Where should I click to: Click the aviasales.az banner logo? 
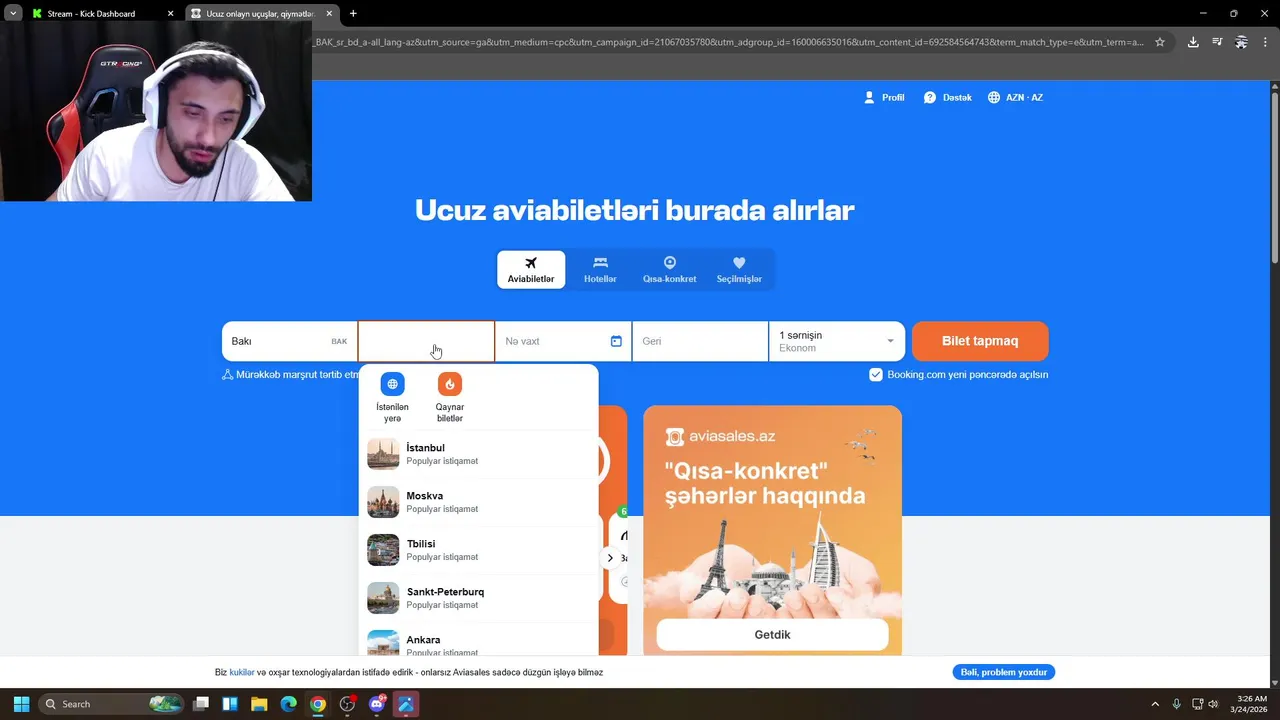(721, 436)
